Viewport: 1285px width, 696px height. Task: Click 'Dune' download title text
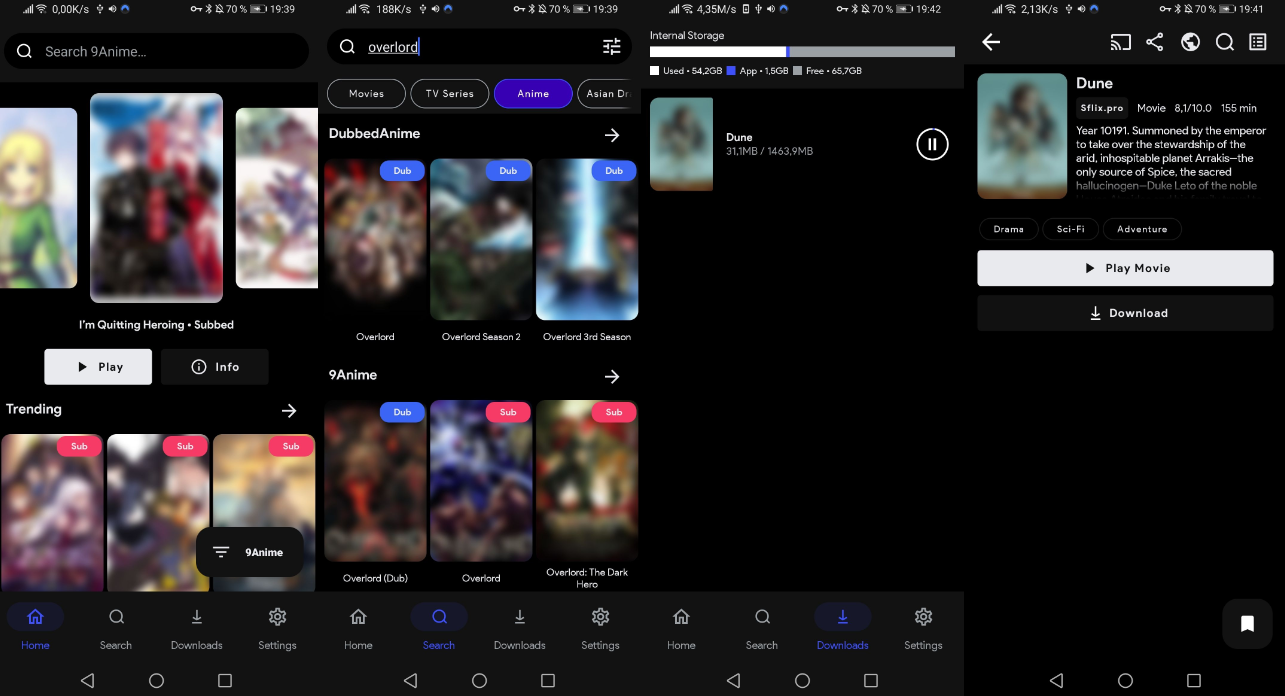[x=739, y=137]
